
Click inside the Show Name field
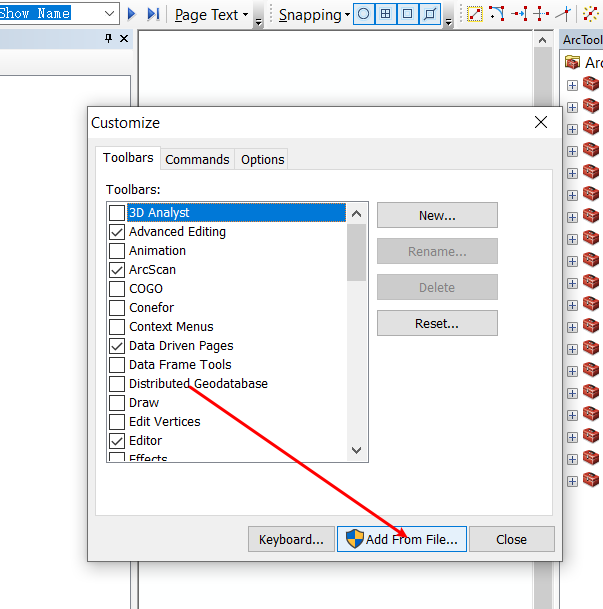(49, 14)
